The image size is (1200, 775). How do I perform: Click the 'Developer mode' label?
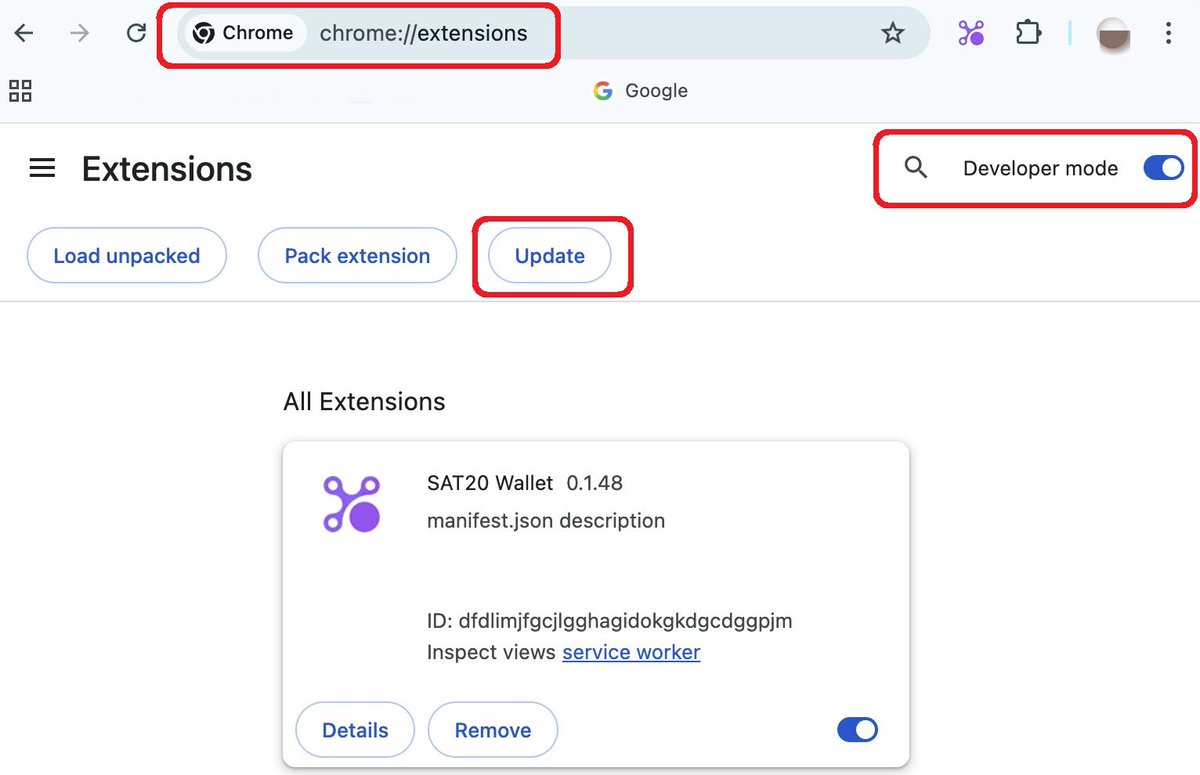pyautogui.click(x=1040, y=169)
